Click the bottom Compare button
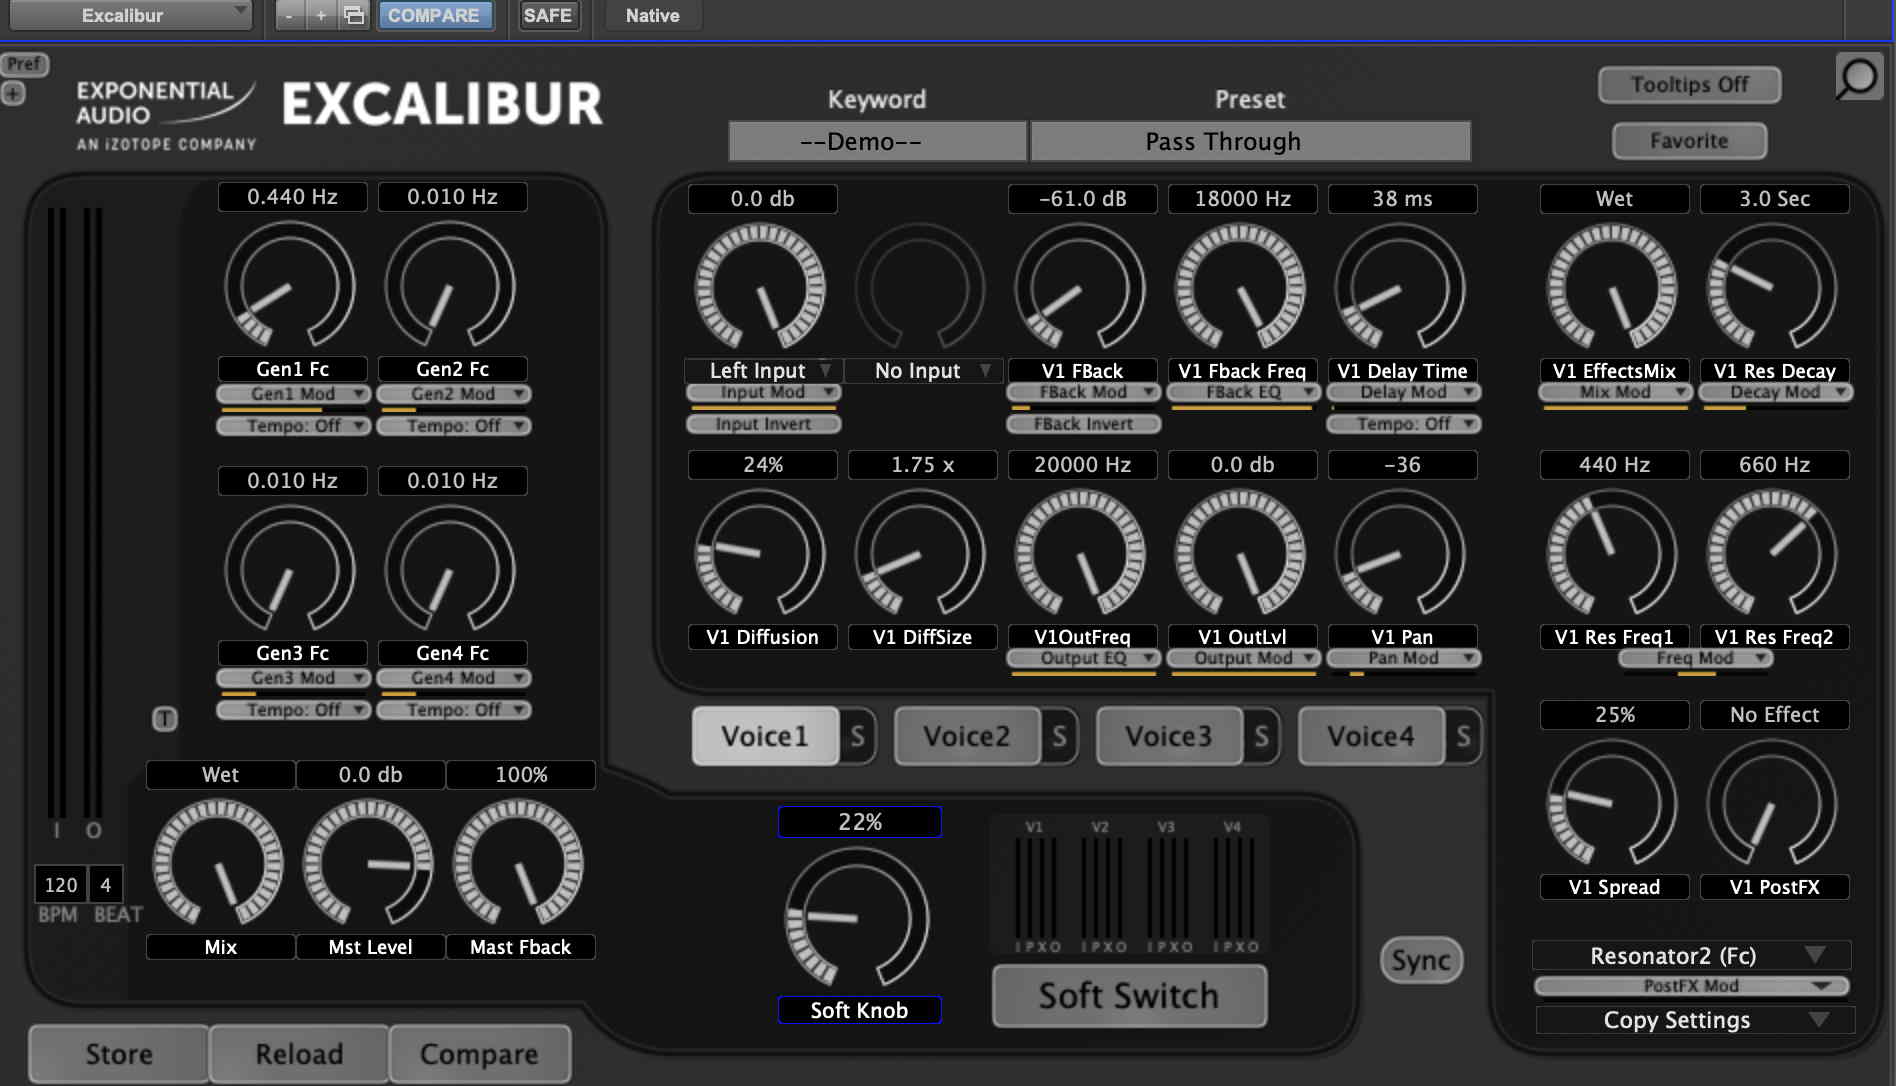The height and width of the screenshot is (1086, 1896). (479, 1054)
